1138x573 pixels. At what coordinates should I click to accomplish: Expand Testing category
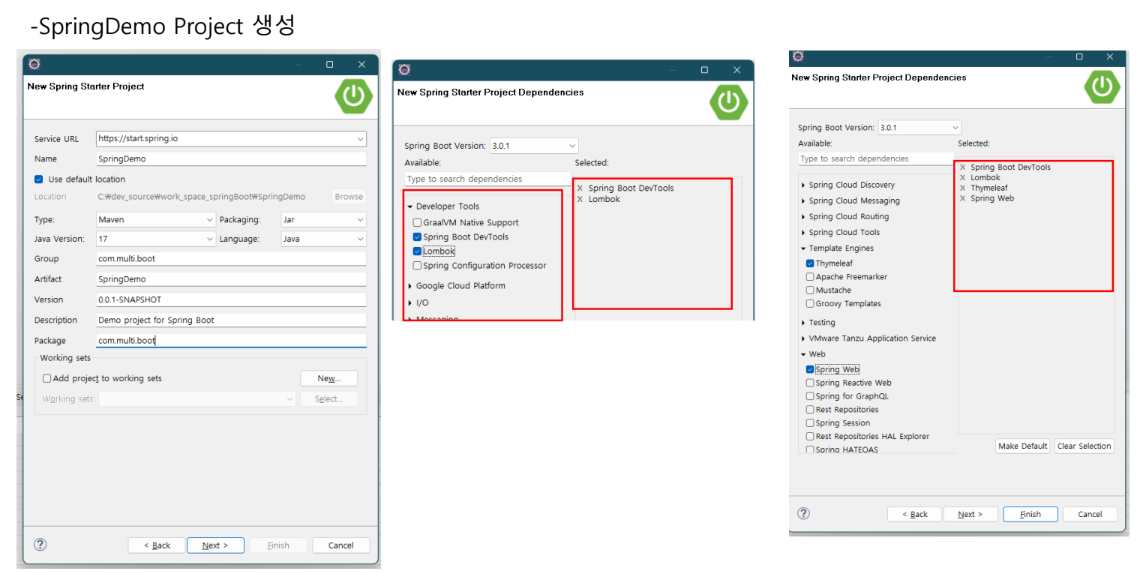coord(803,323)
